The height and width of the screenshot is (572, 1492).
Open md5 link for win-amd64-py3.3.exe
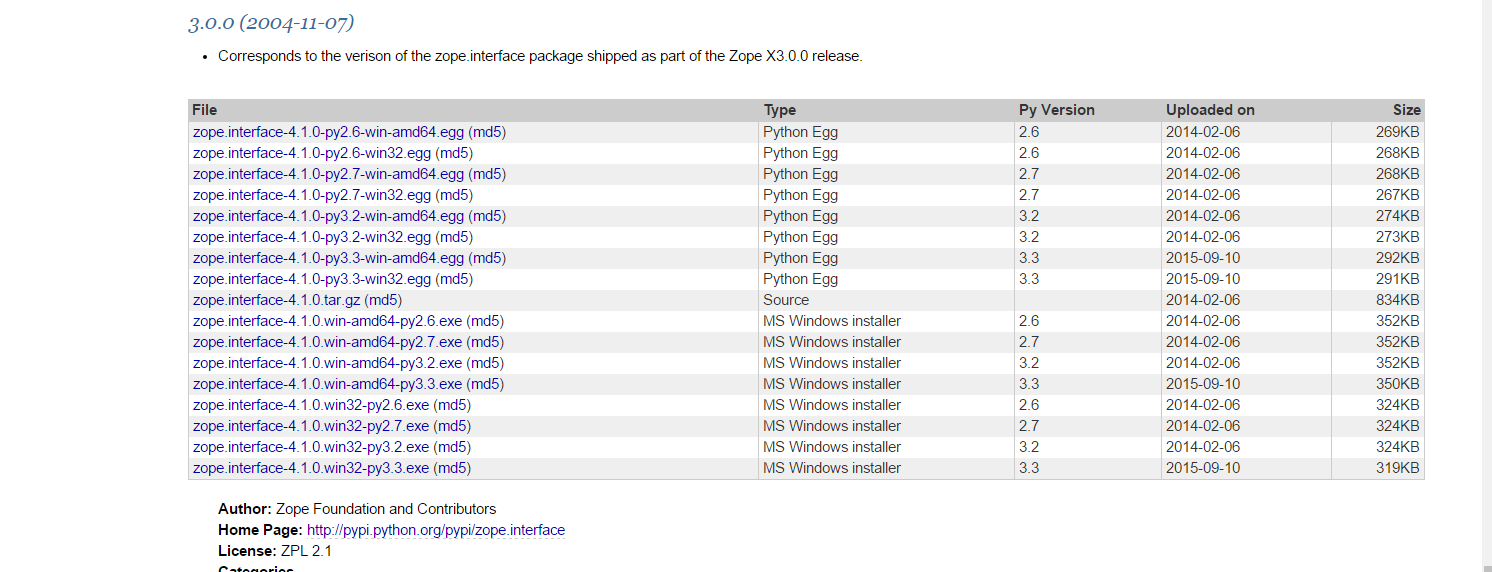[x=485, y=384]
